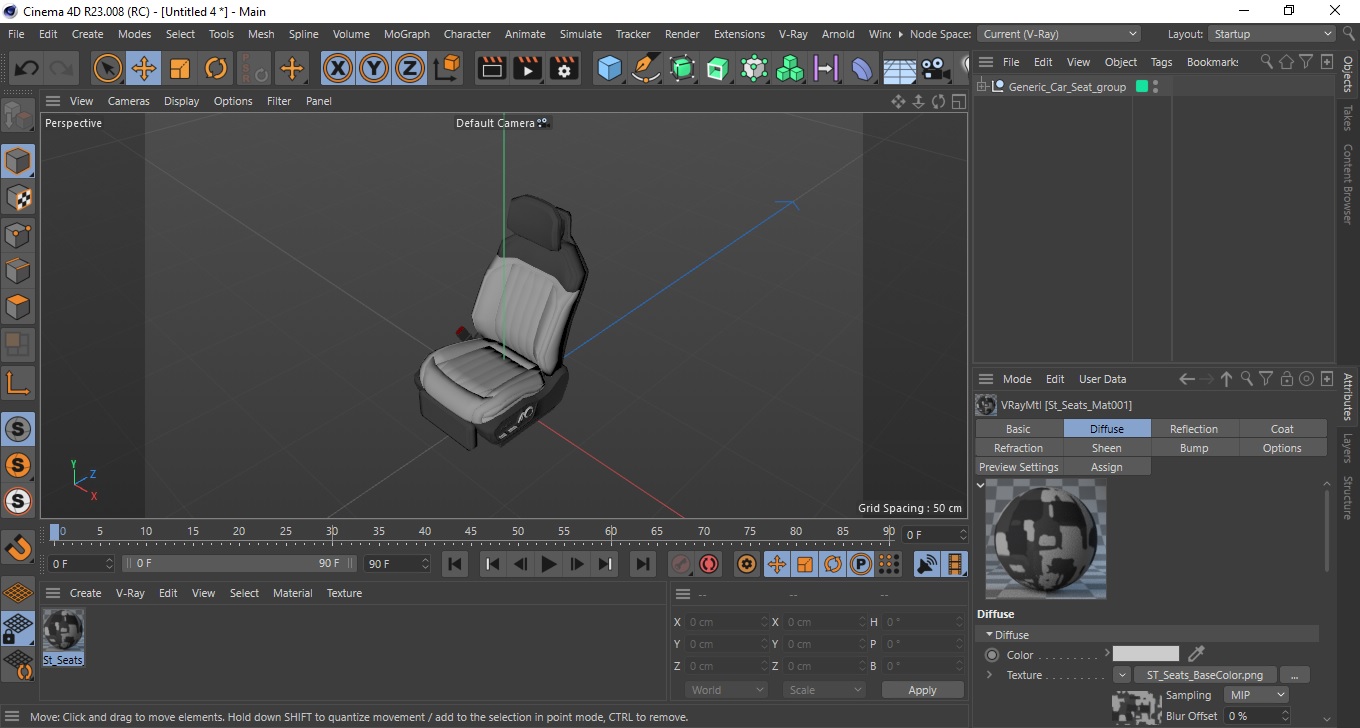This screenshot has width=1360, height=728.
Task: Select Model mode icon
Action: tap(18, 161)
